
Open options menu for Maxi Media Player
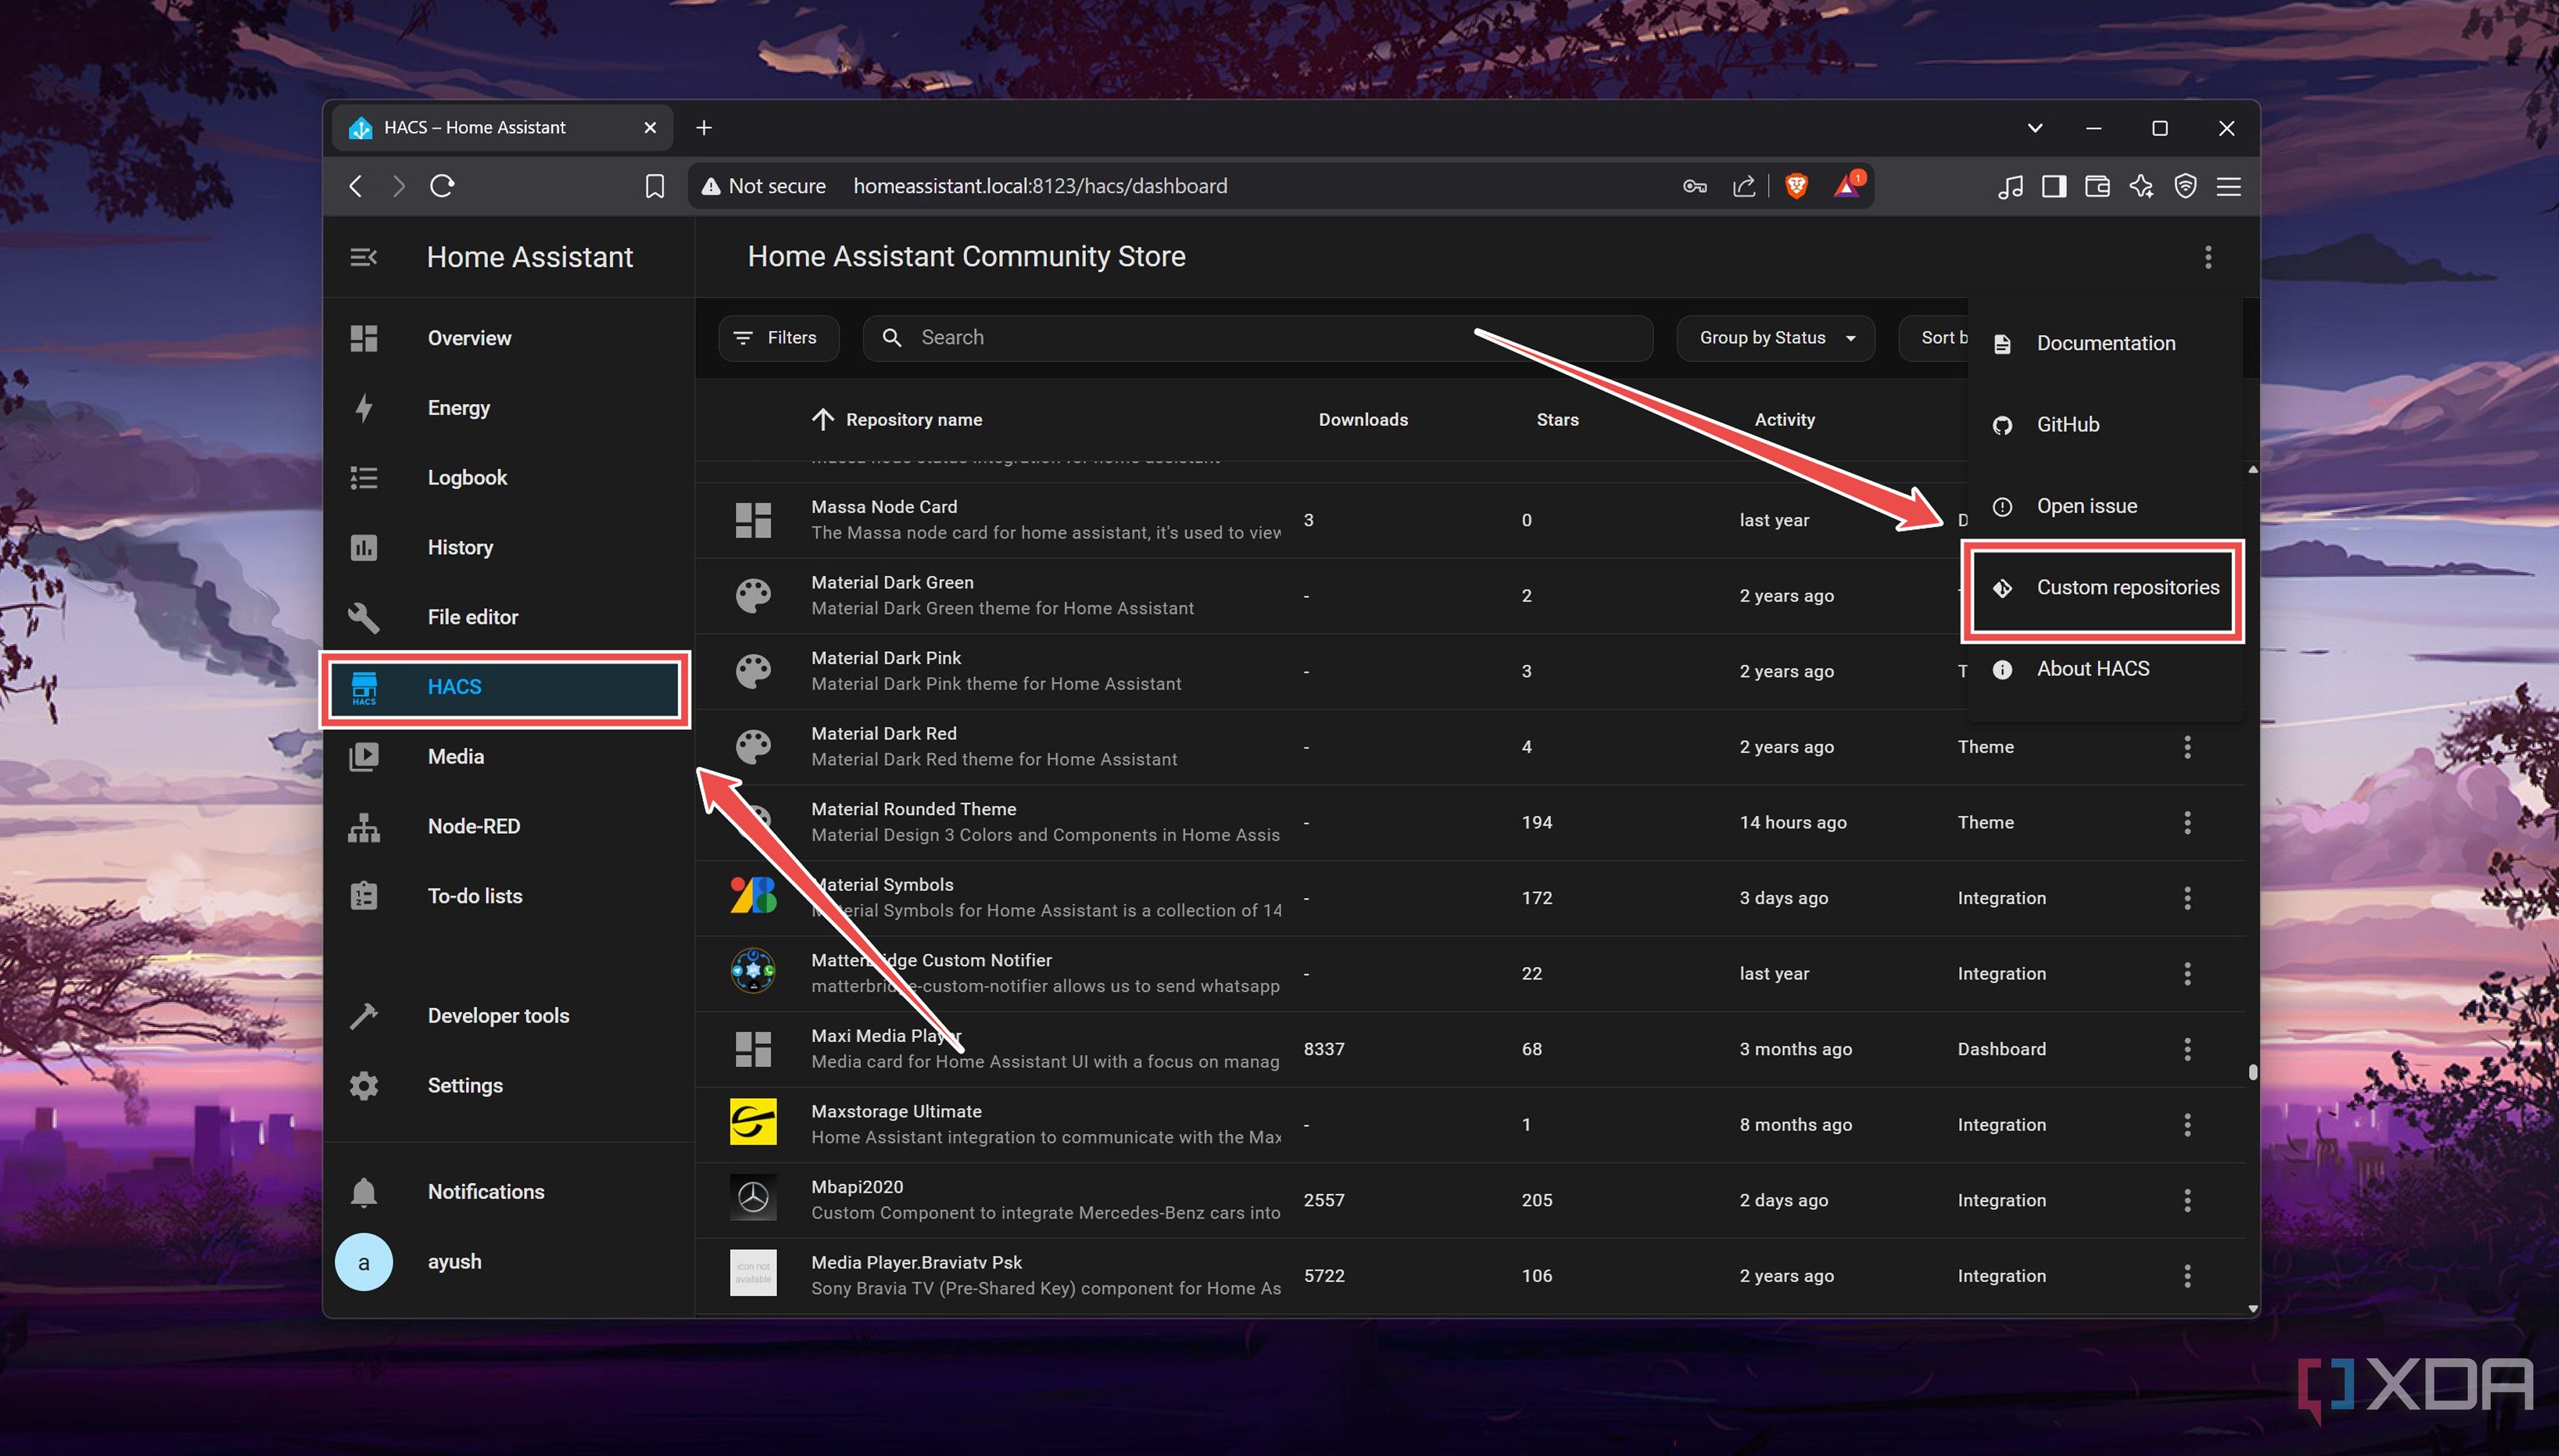2187,1049
